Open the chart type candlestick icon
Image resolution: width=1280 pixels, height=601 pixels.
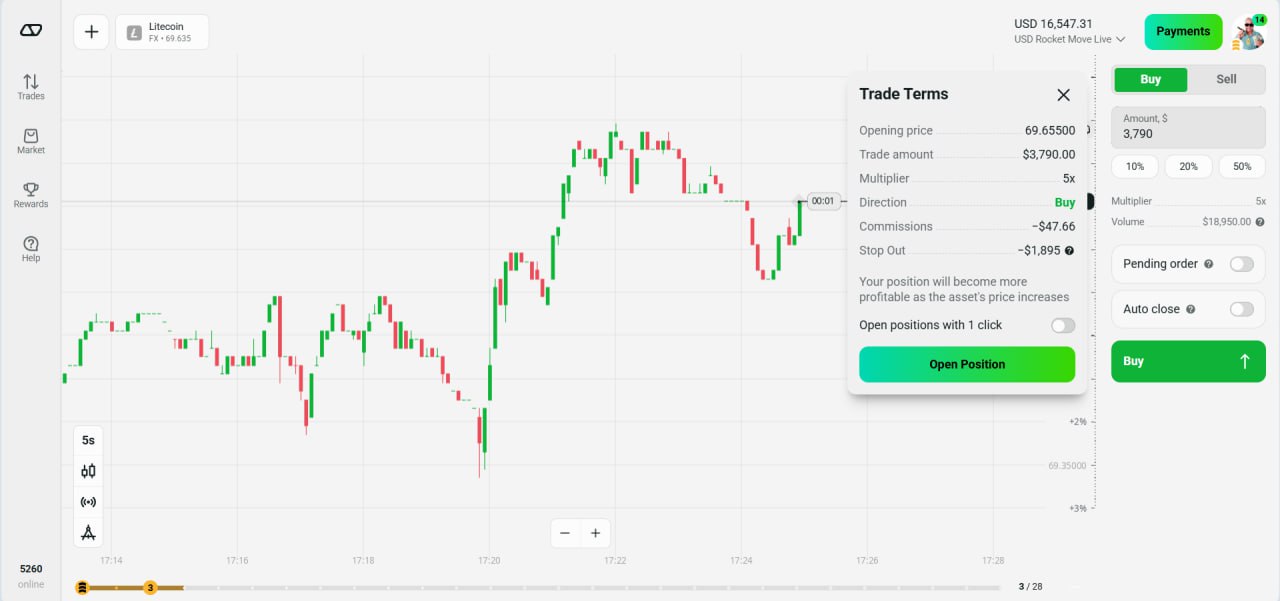88,471
